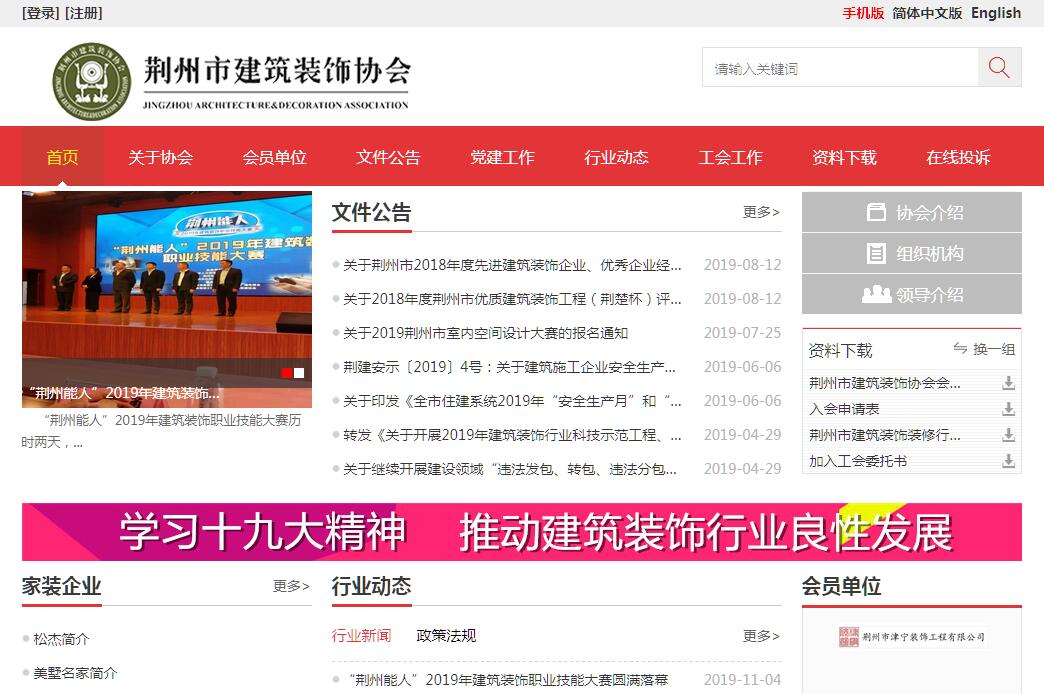
Task: Click download icon for 荆州市建筑装饰装修行 file
Action: 1008,435
